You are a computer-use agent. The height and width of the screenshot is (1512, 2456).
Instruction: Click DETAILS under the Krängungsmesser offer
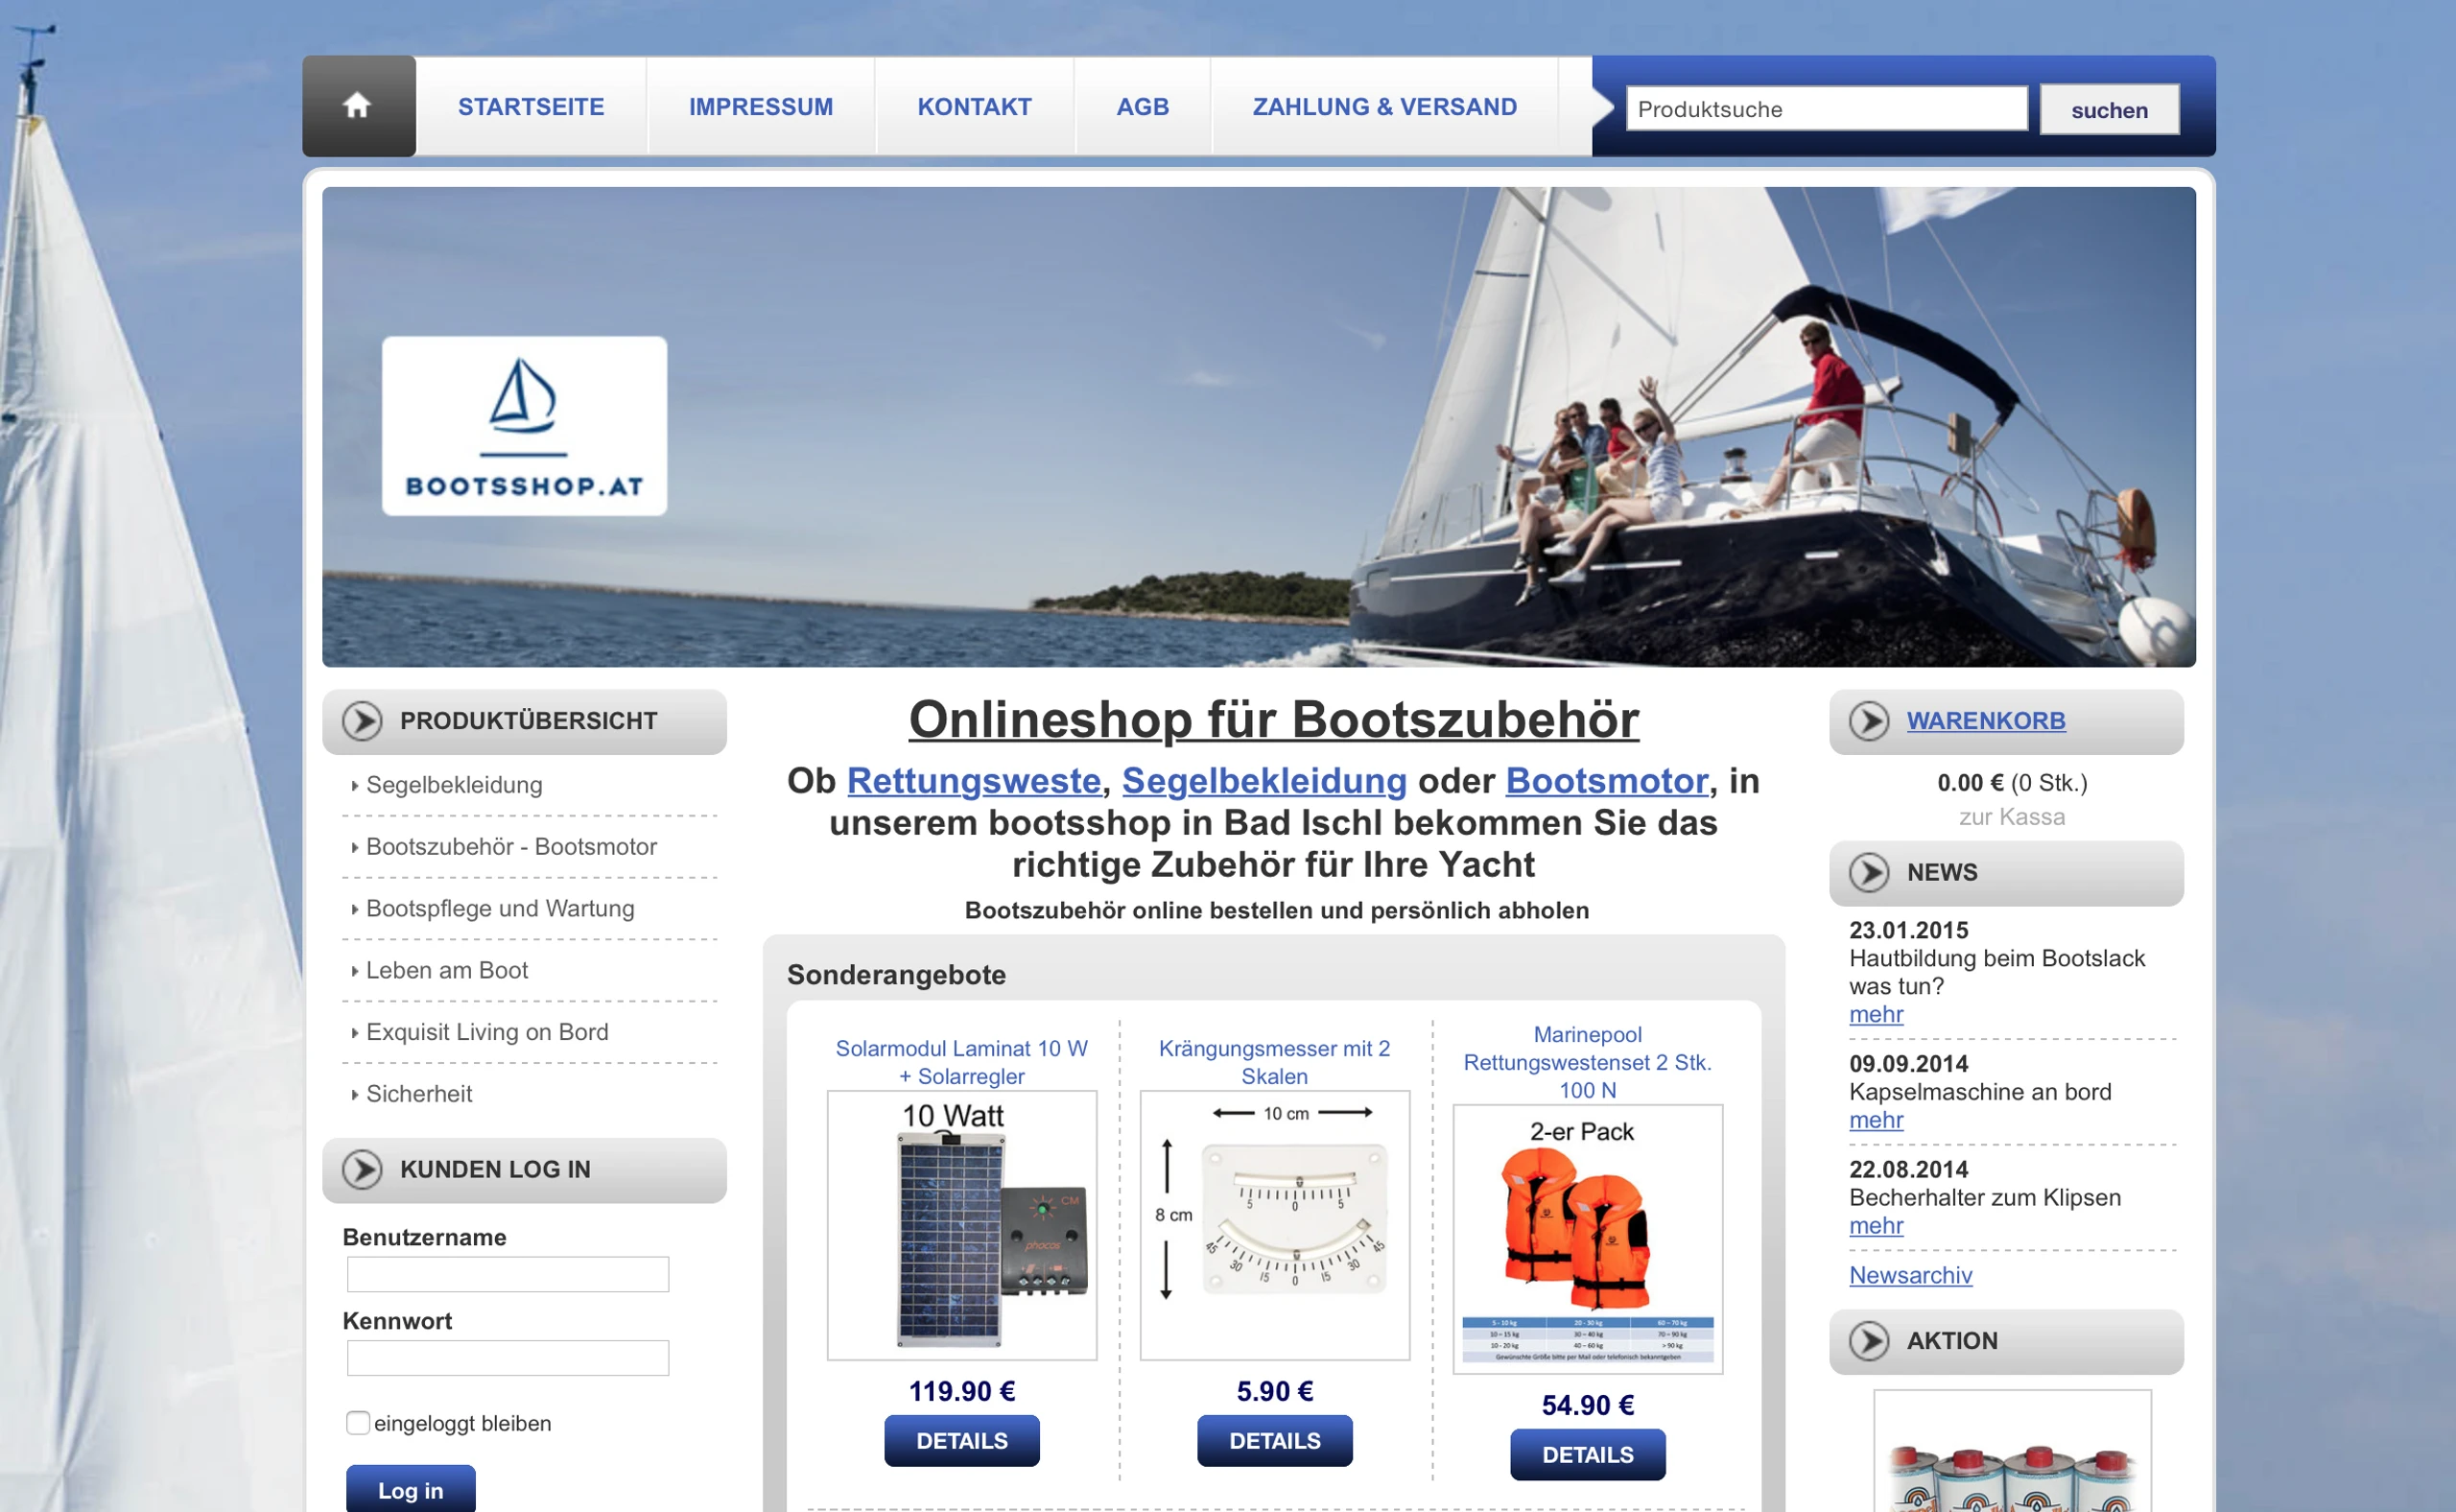(1274, 1440)
